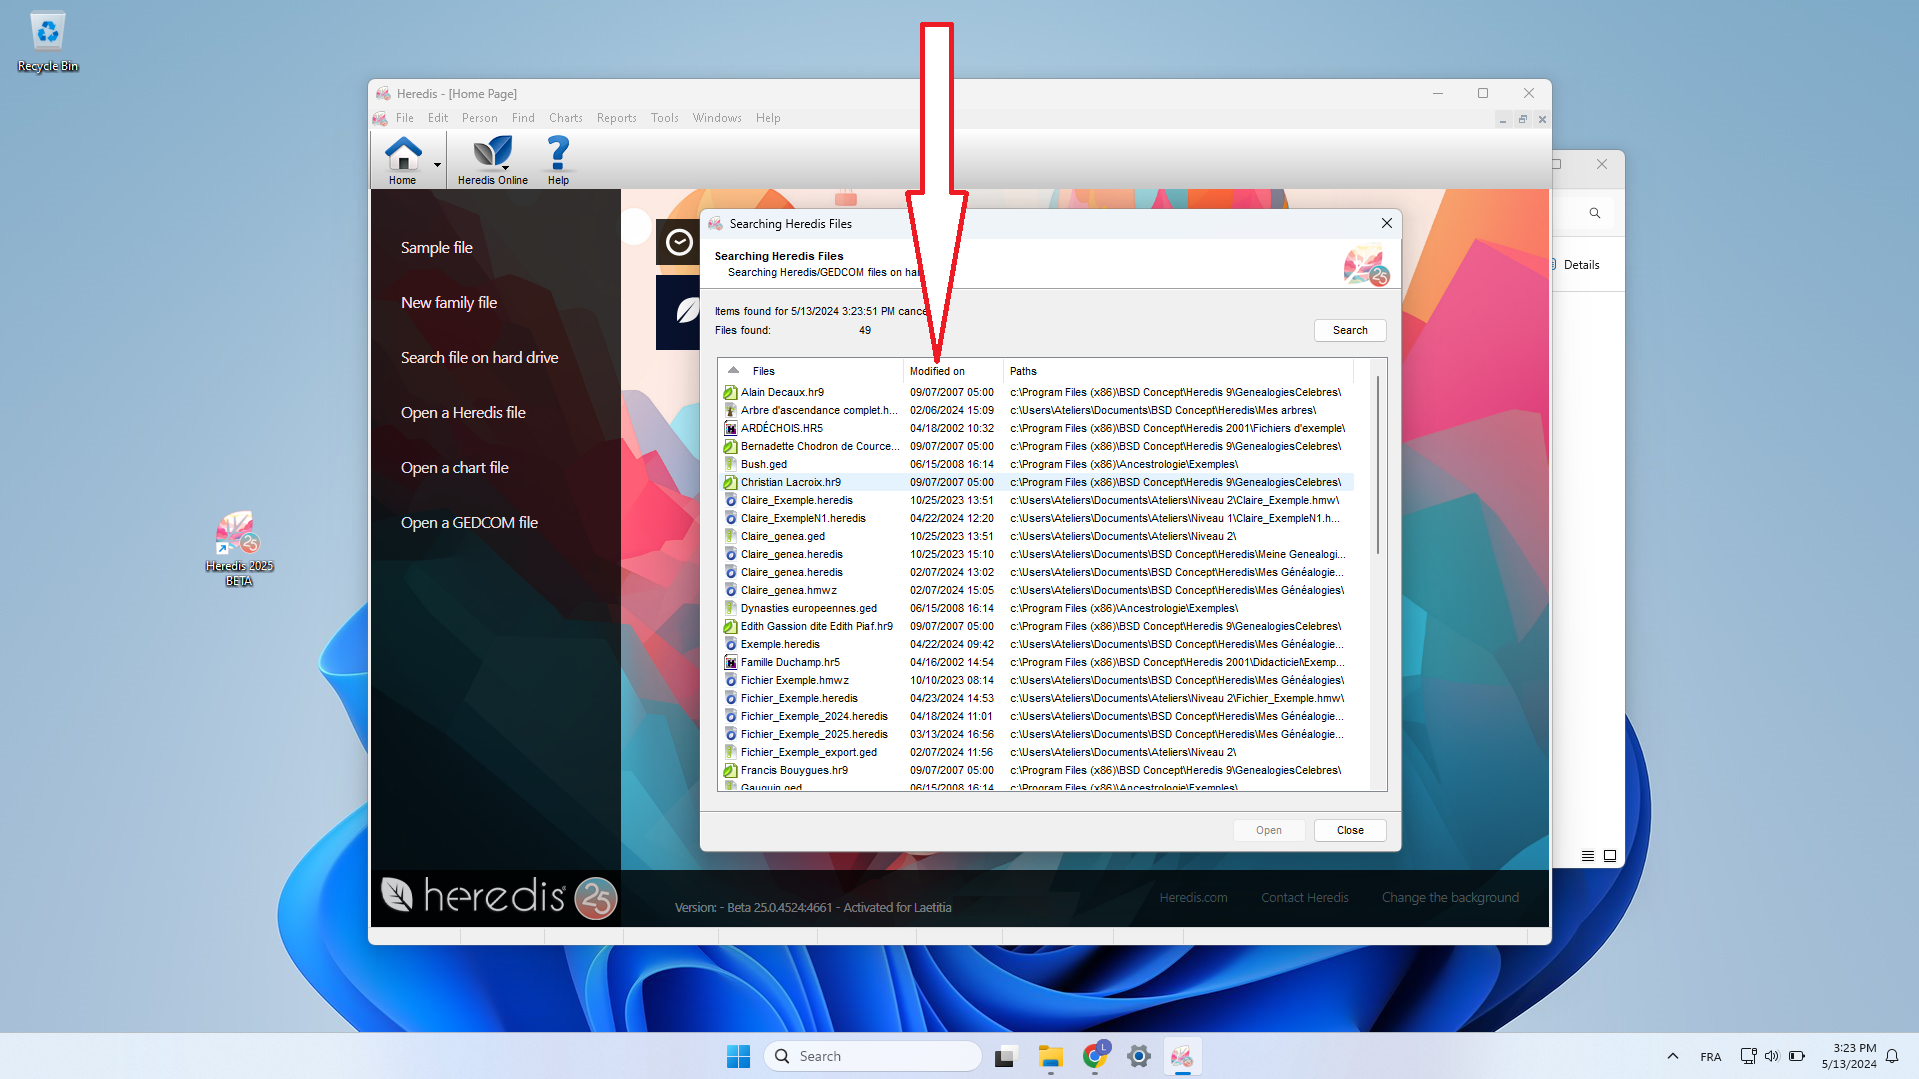Image resolution: width=1919 pixels, height=1079 pixels.
Task: Open the Charts menu
Action: pyautogui.click(x=565, y=117)
